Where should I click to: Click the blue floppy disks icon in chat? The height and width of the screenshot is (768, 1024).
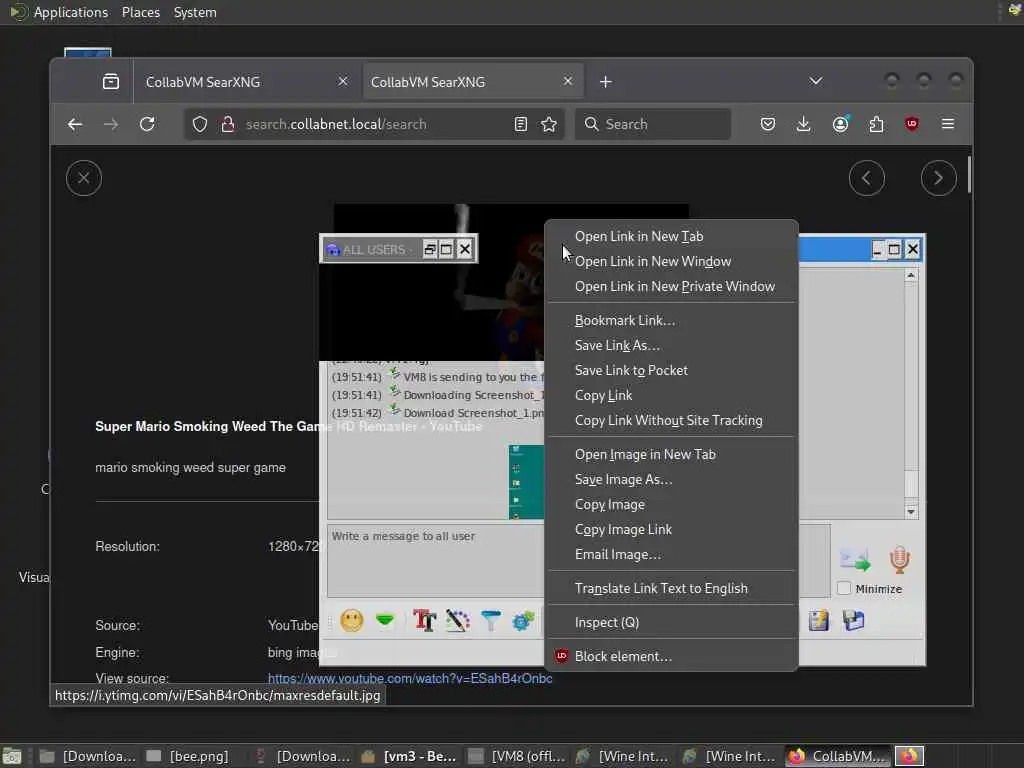click(x=853, y=620)
